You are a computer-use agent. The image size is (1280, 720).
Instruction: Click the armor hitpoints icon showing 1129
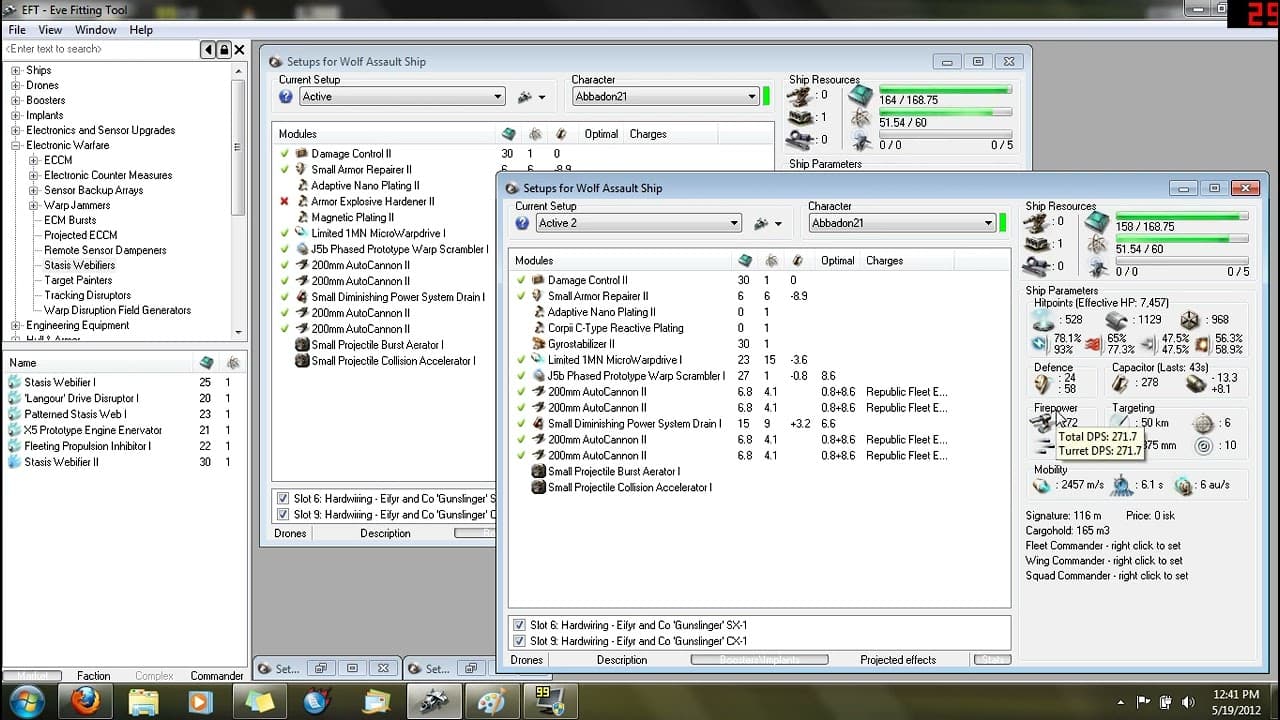(x=1117, y=320)
